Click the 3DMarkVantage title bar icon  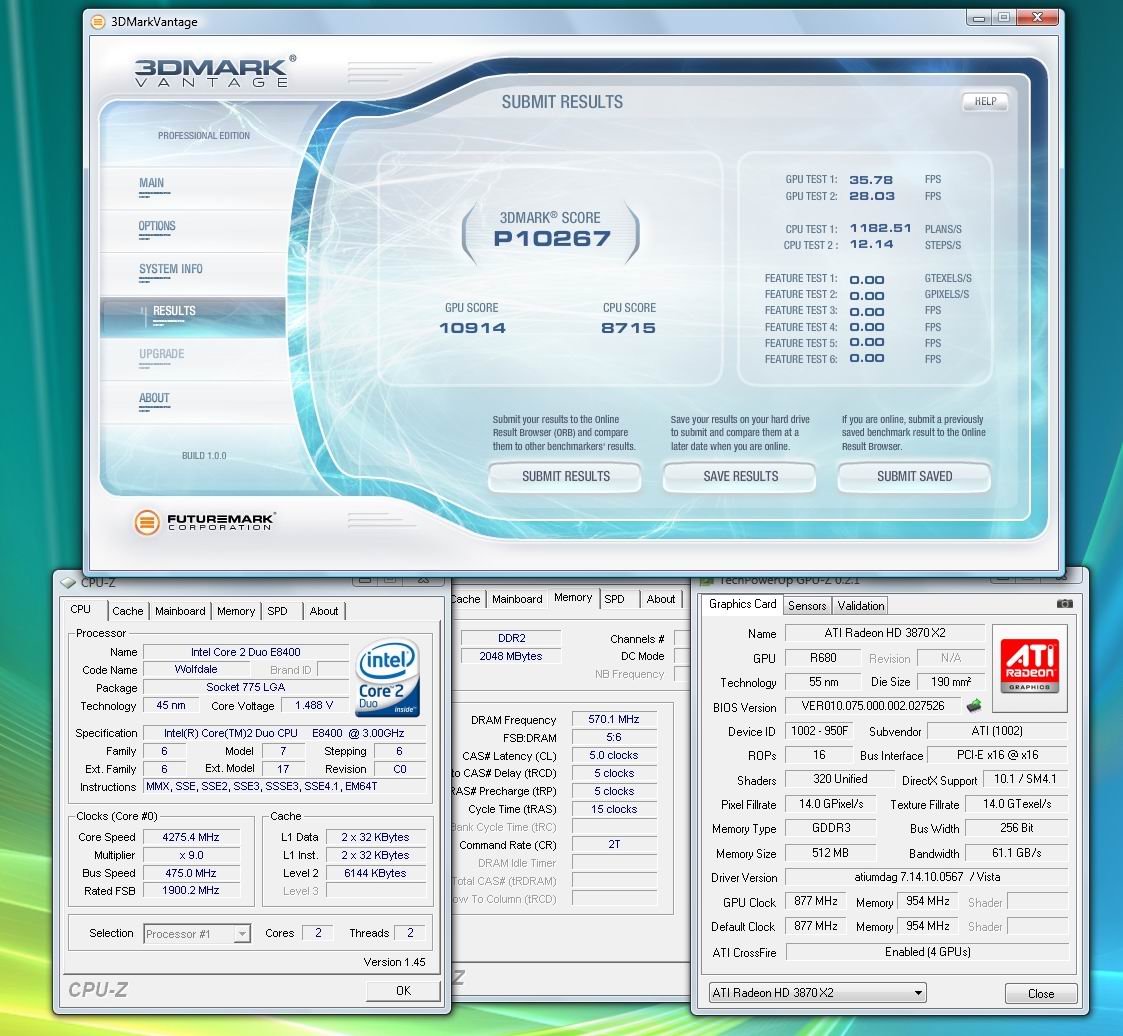tap(98, 21)
